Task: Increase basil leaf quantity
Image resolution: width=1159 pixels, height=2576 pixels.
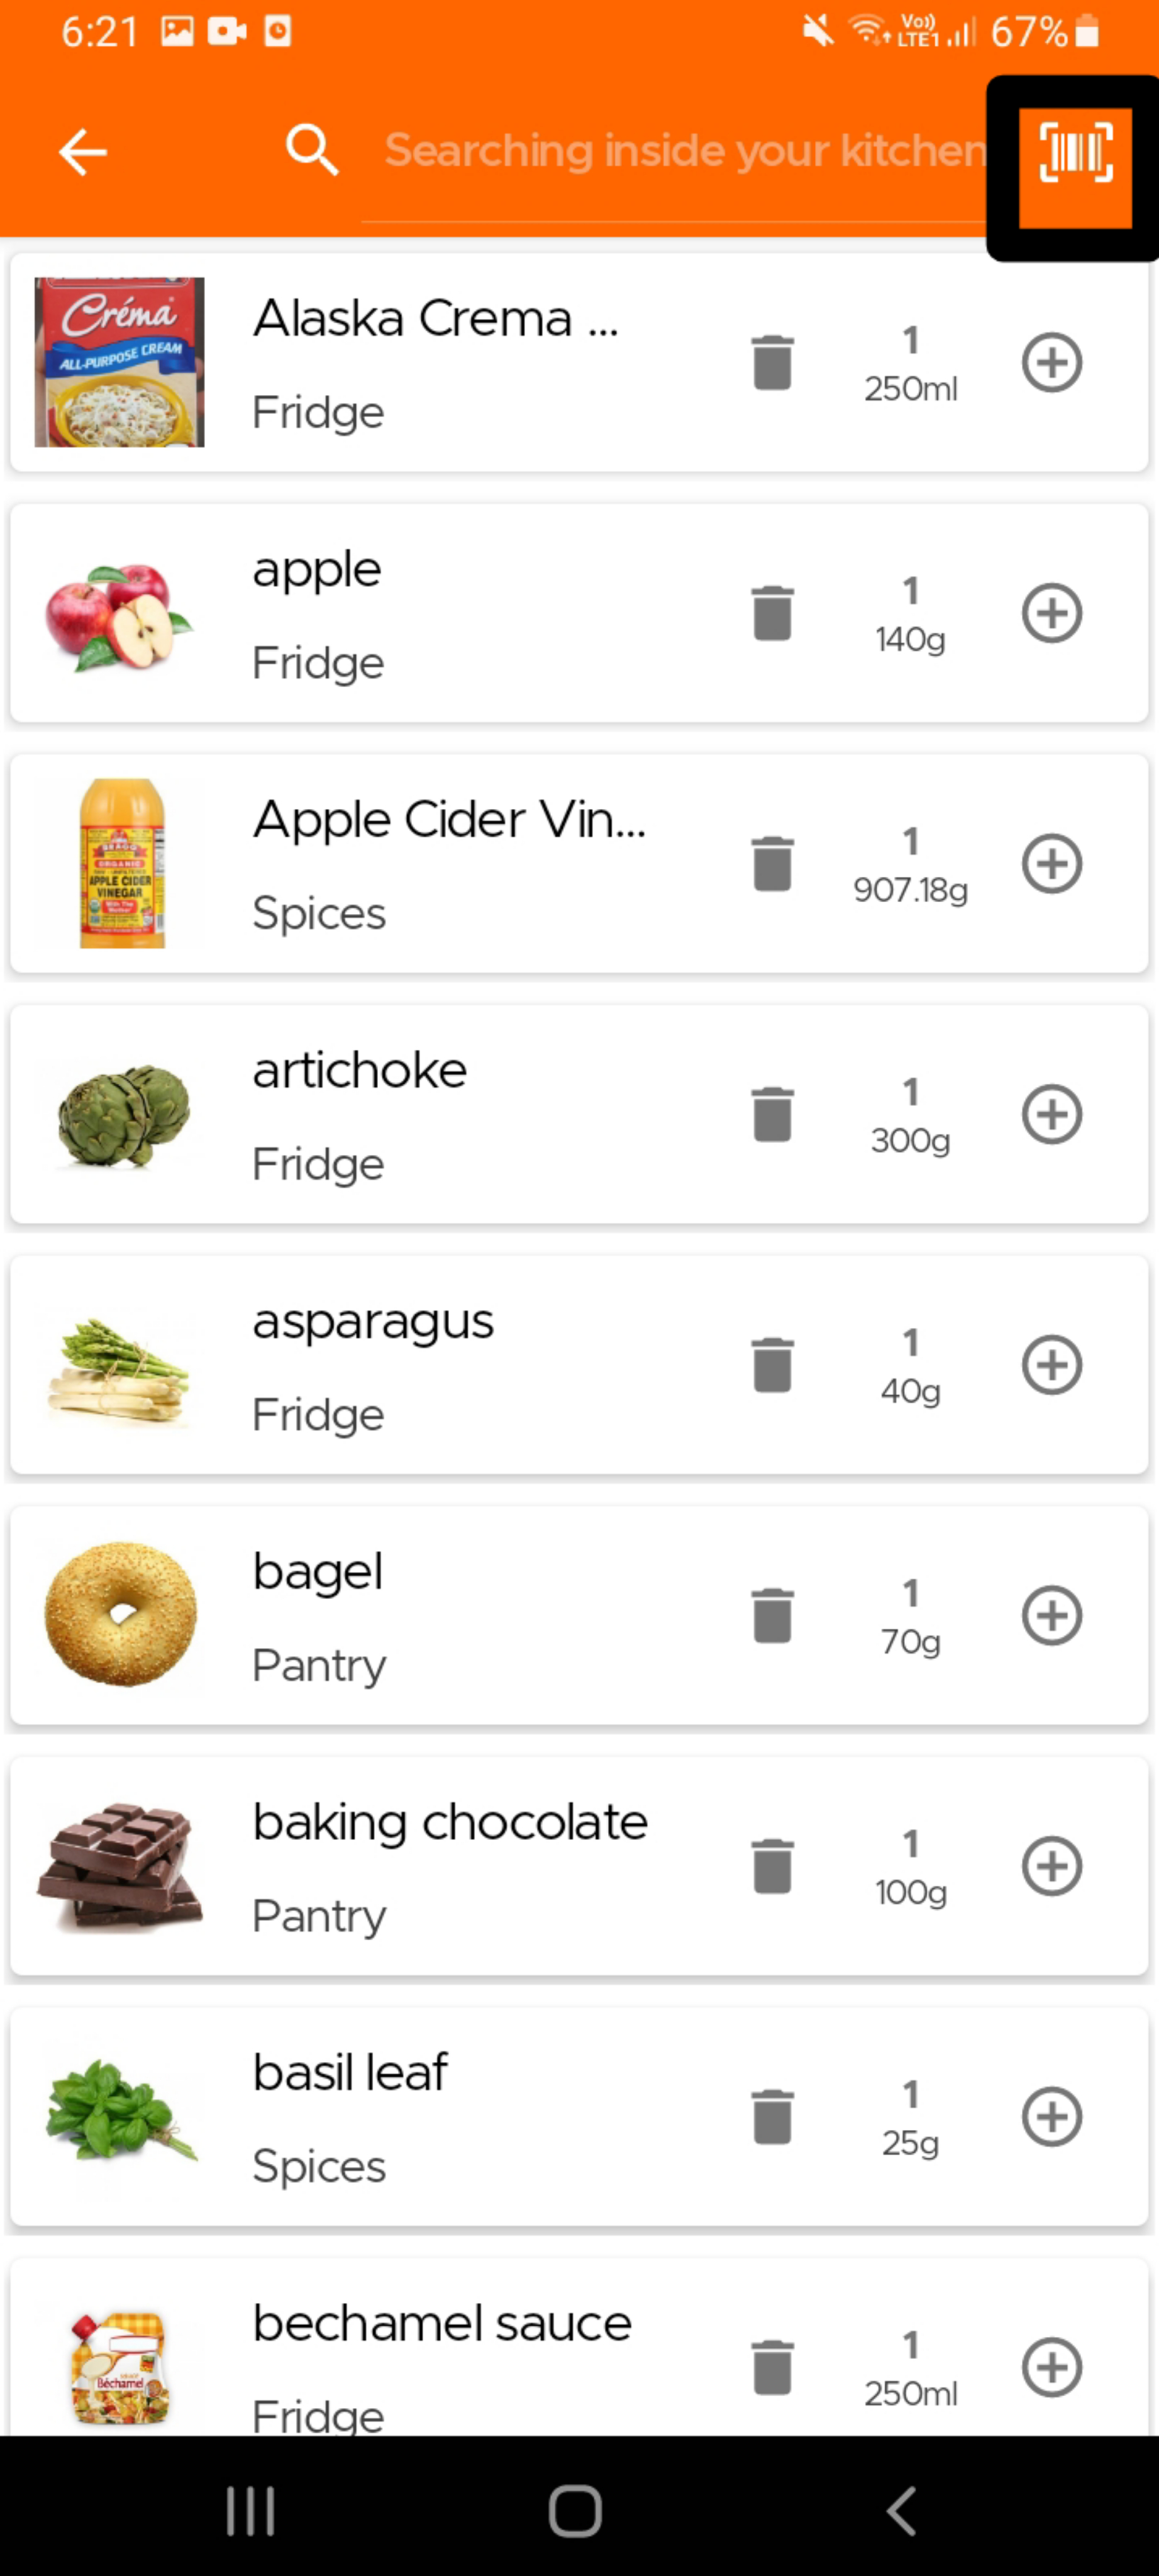Action: tap(1051, 2116)
